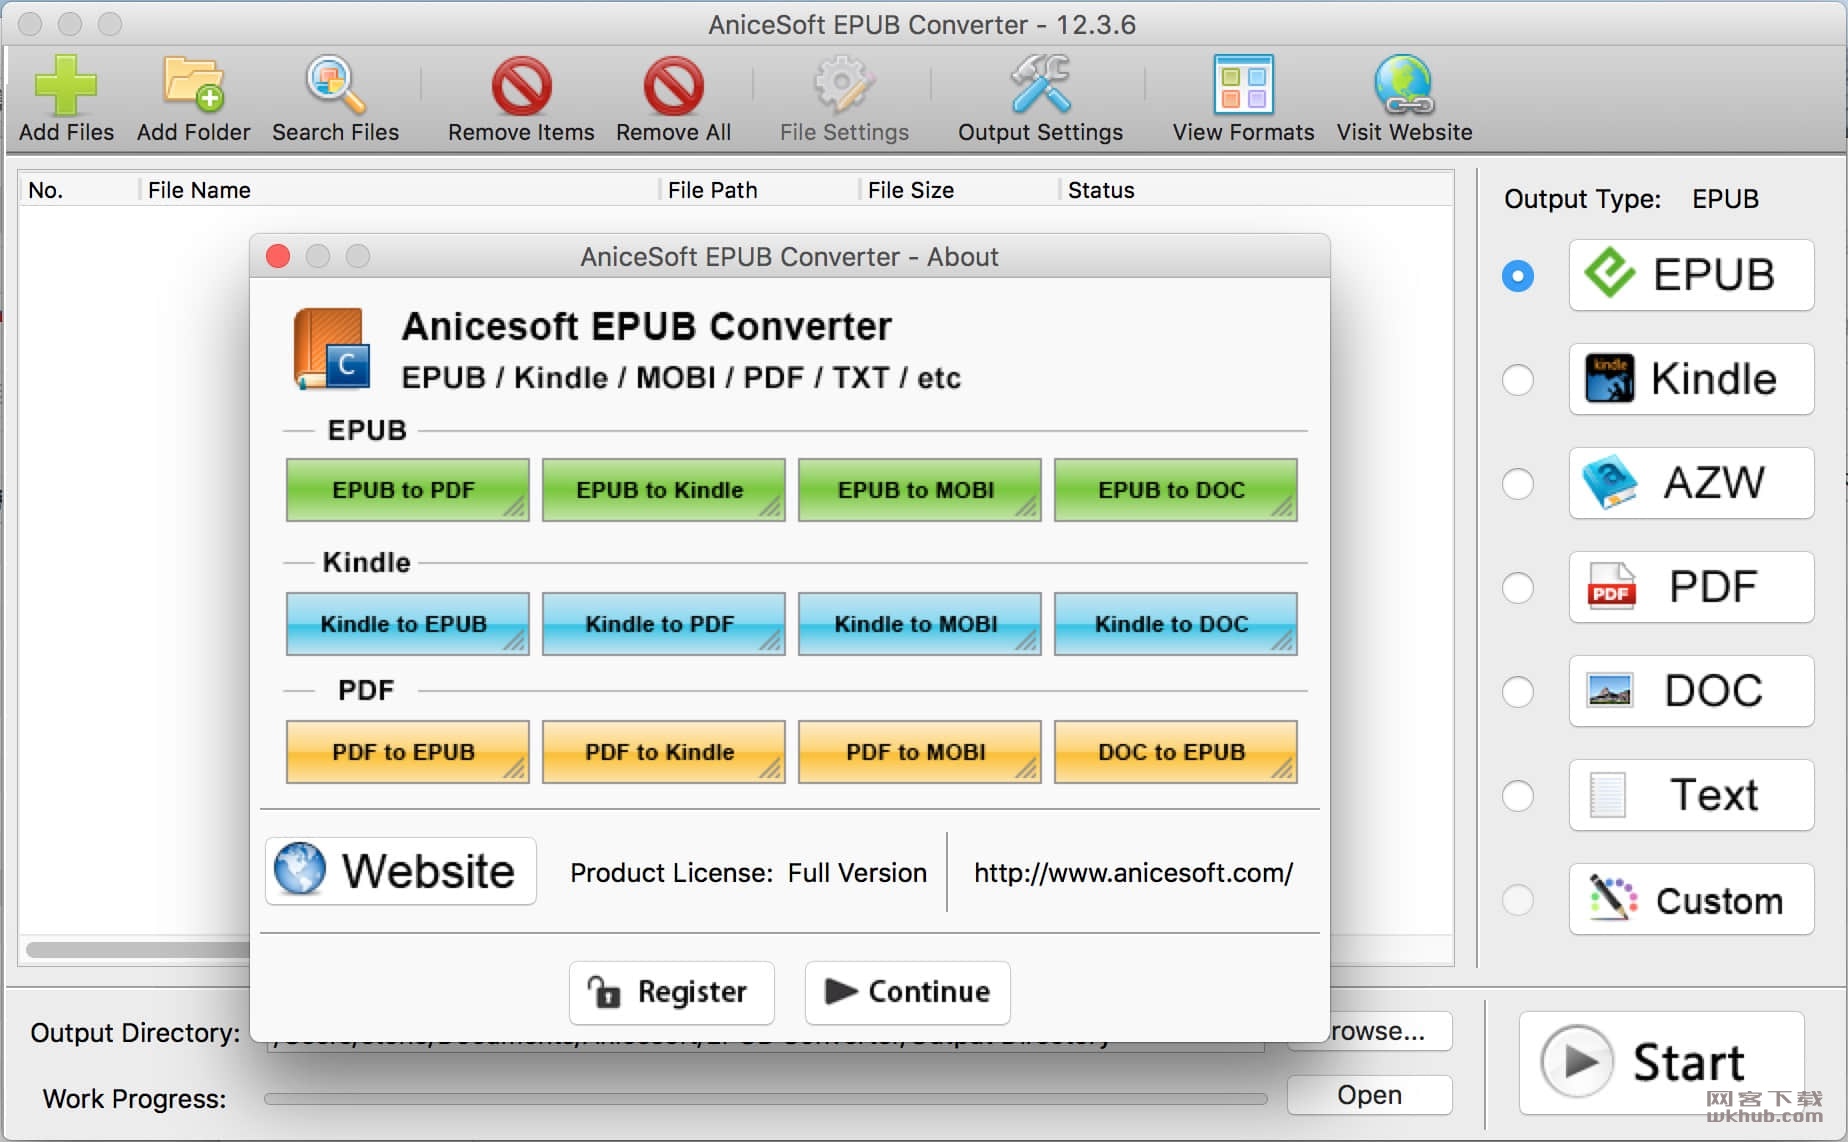Click the 'Product License: Full Version' text
1848x1142 pixels.
[x=748, y=873]
